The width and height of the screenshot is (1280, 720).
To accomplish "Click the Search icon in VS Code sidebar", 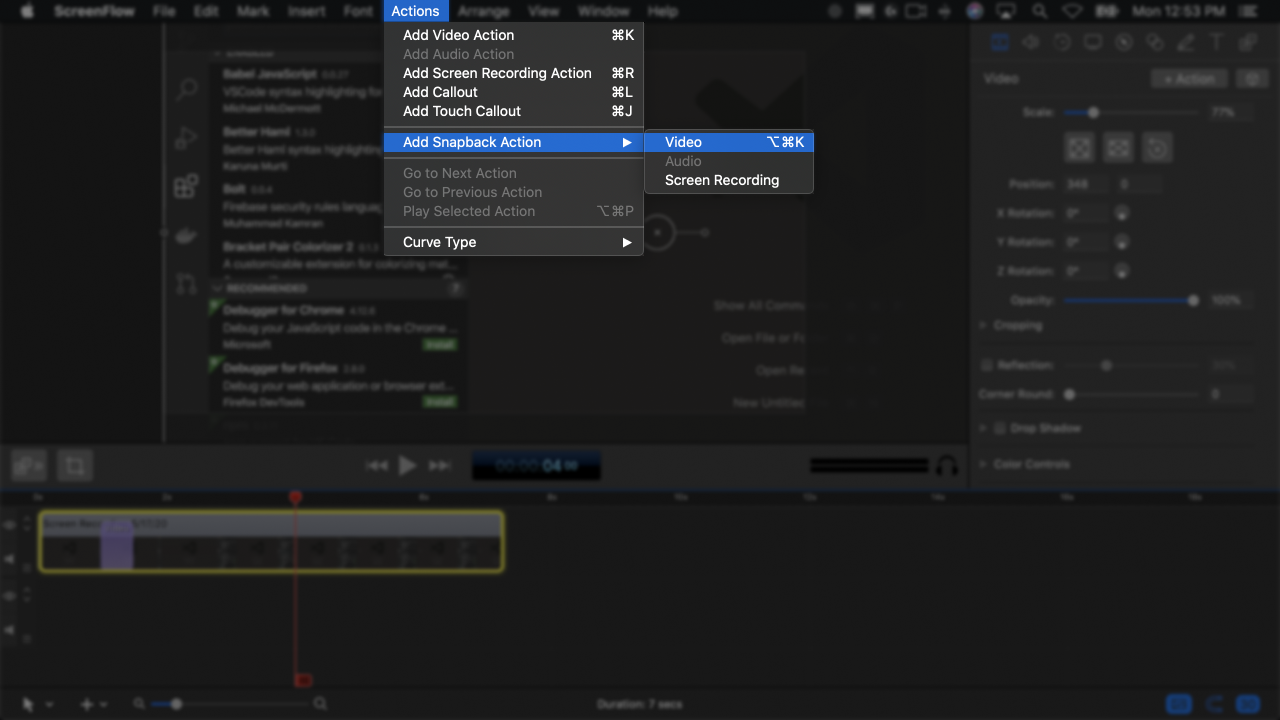I will (x=187, y=90).
